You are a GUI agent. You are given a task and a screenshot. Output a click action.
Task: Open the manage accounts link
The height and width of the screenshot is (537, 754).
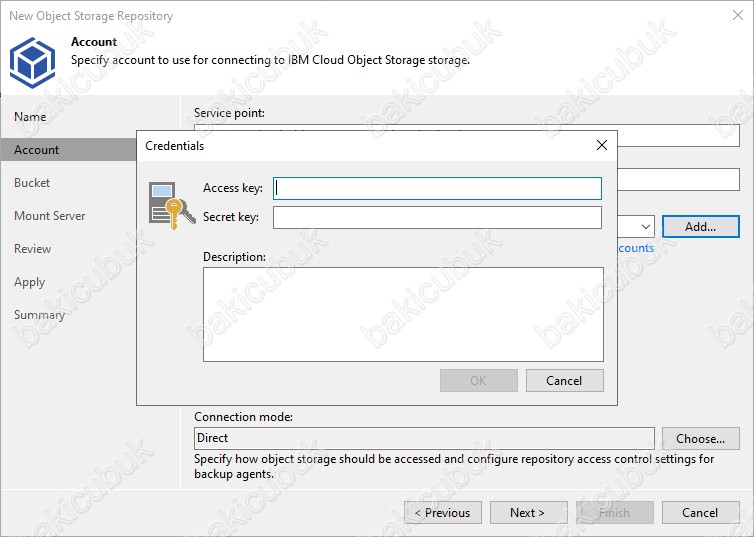coord(636,248)
